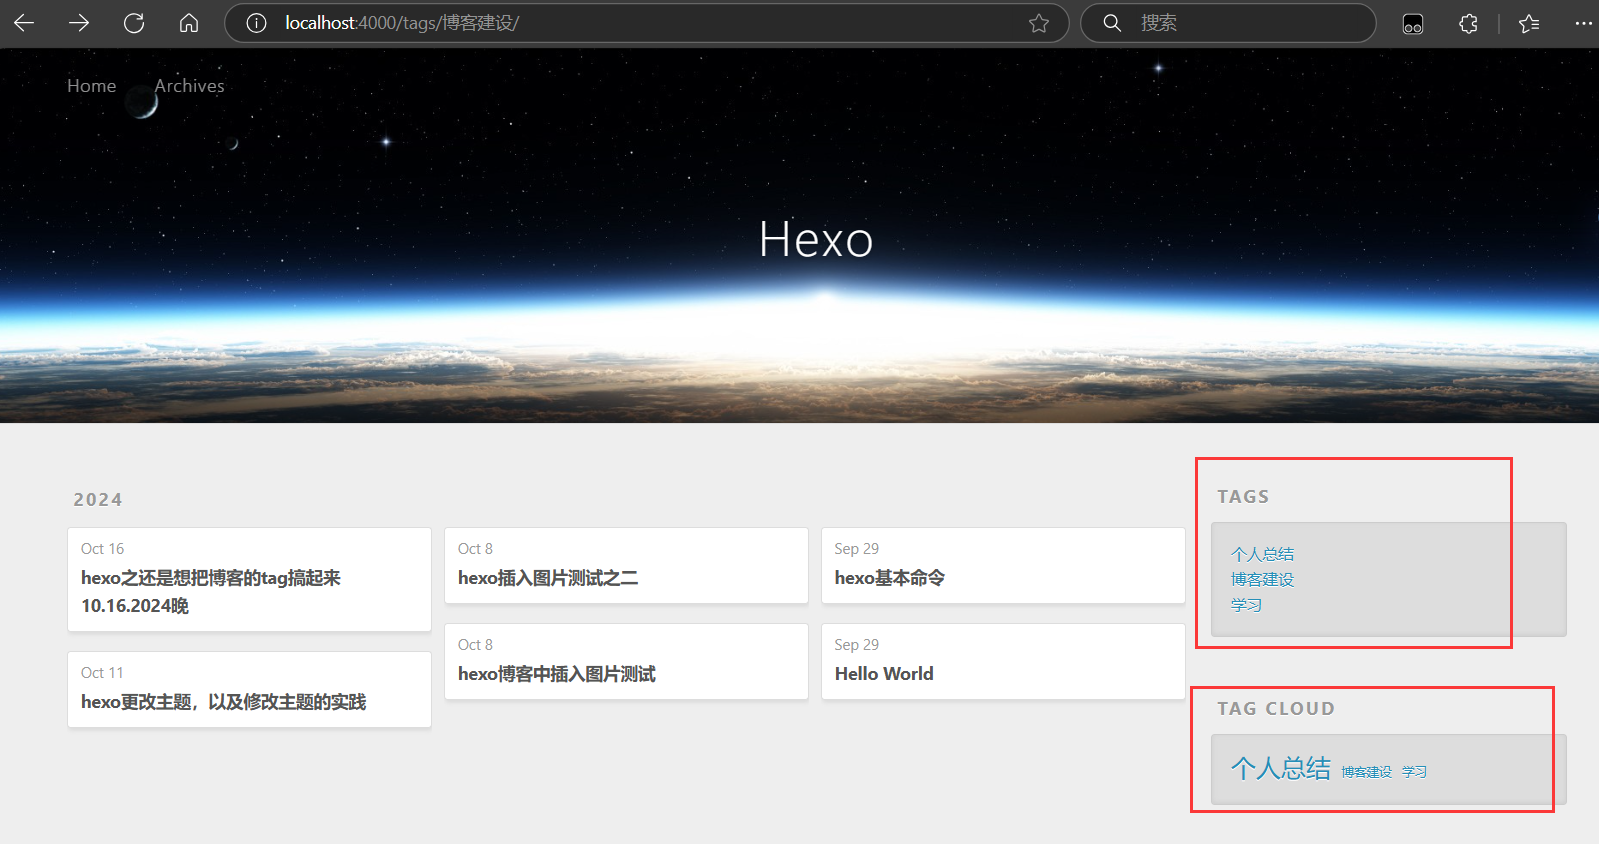
Task: Open post hexo之还是想把博客的tag搞起来
Action: [x=211, y=592]
